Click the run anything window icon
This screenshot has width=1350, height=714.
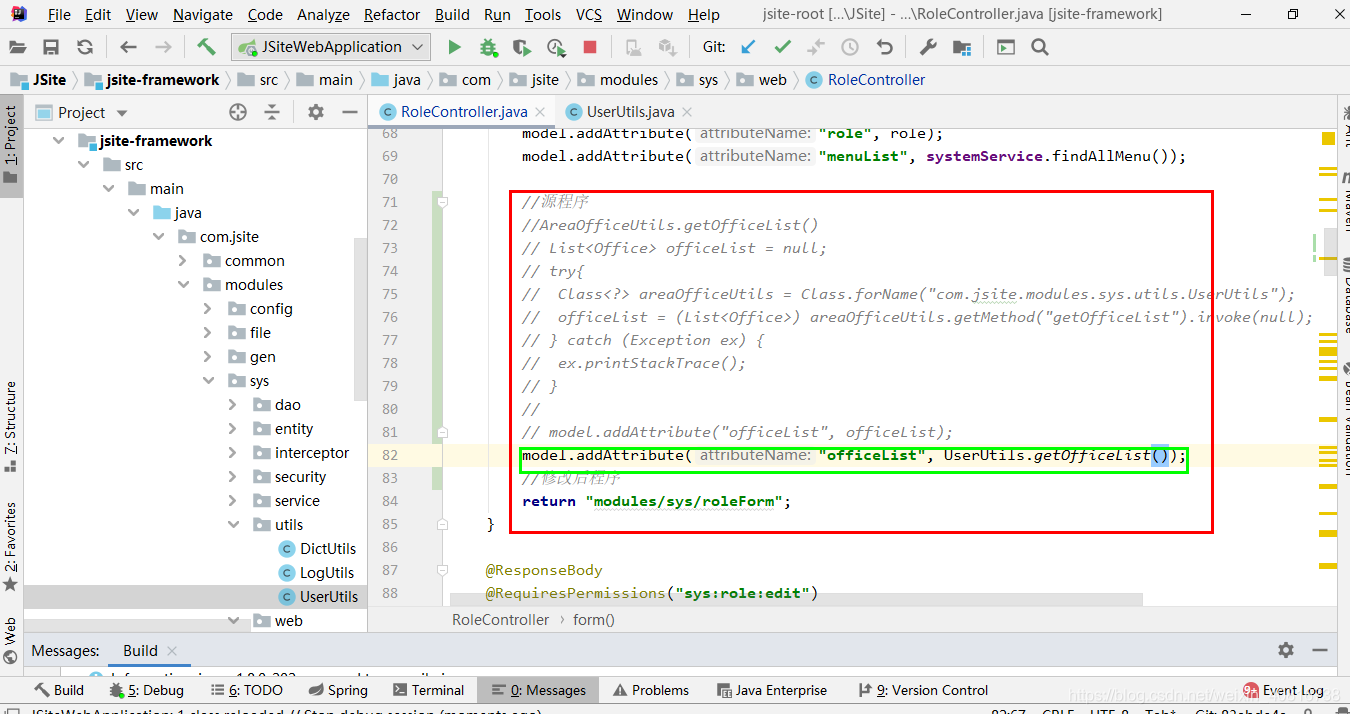[1006, 47]
